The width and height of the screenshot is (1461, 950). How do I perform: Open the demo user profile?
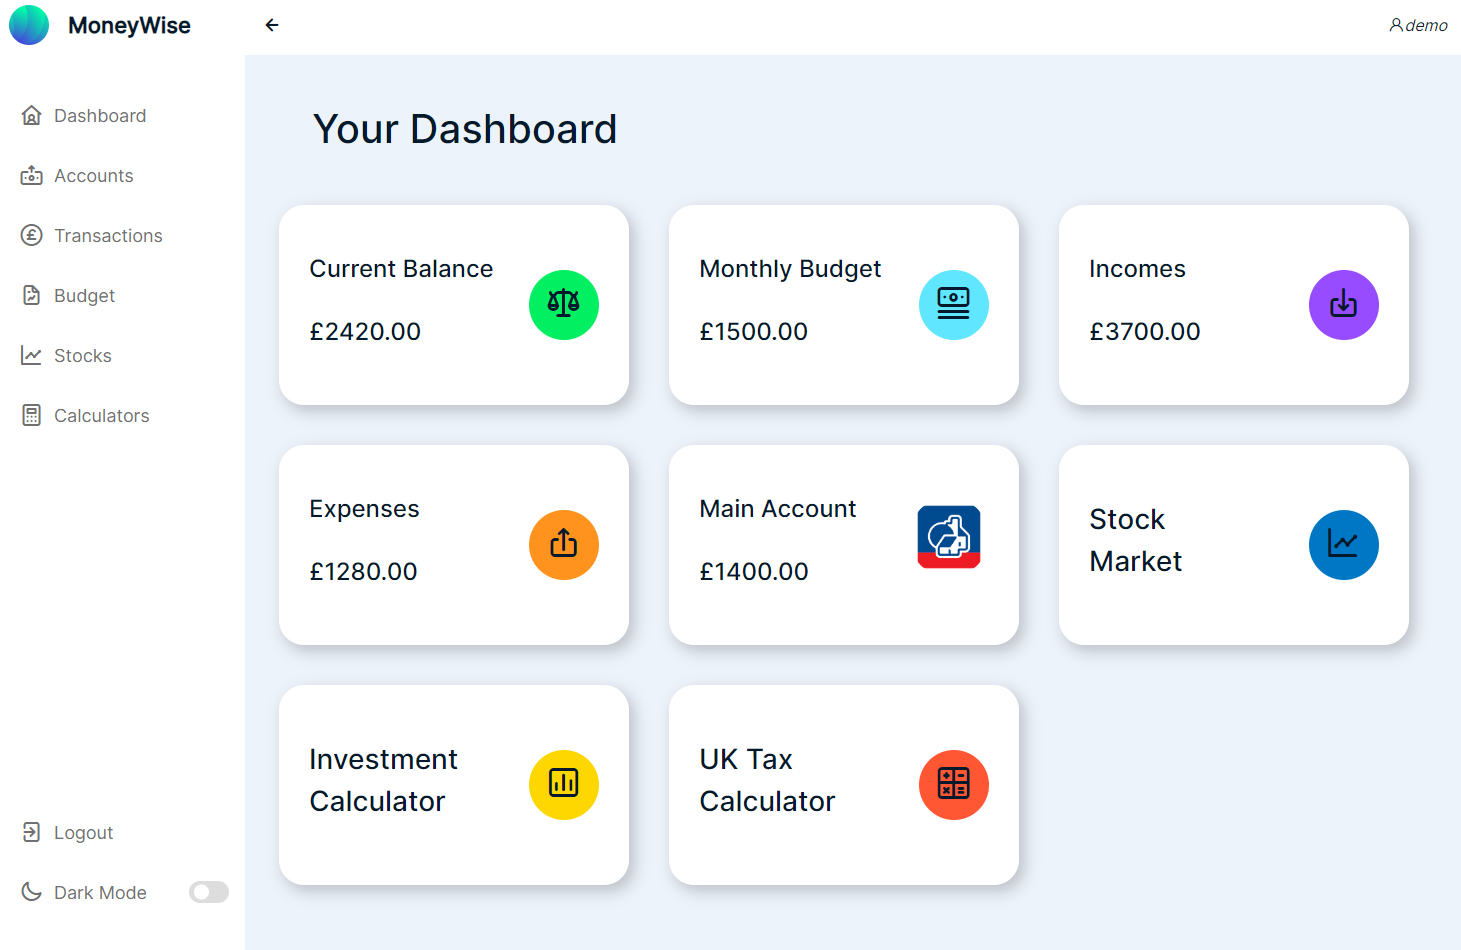pyautogui.click(x=1418, y=25)
